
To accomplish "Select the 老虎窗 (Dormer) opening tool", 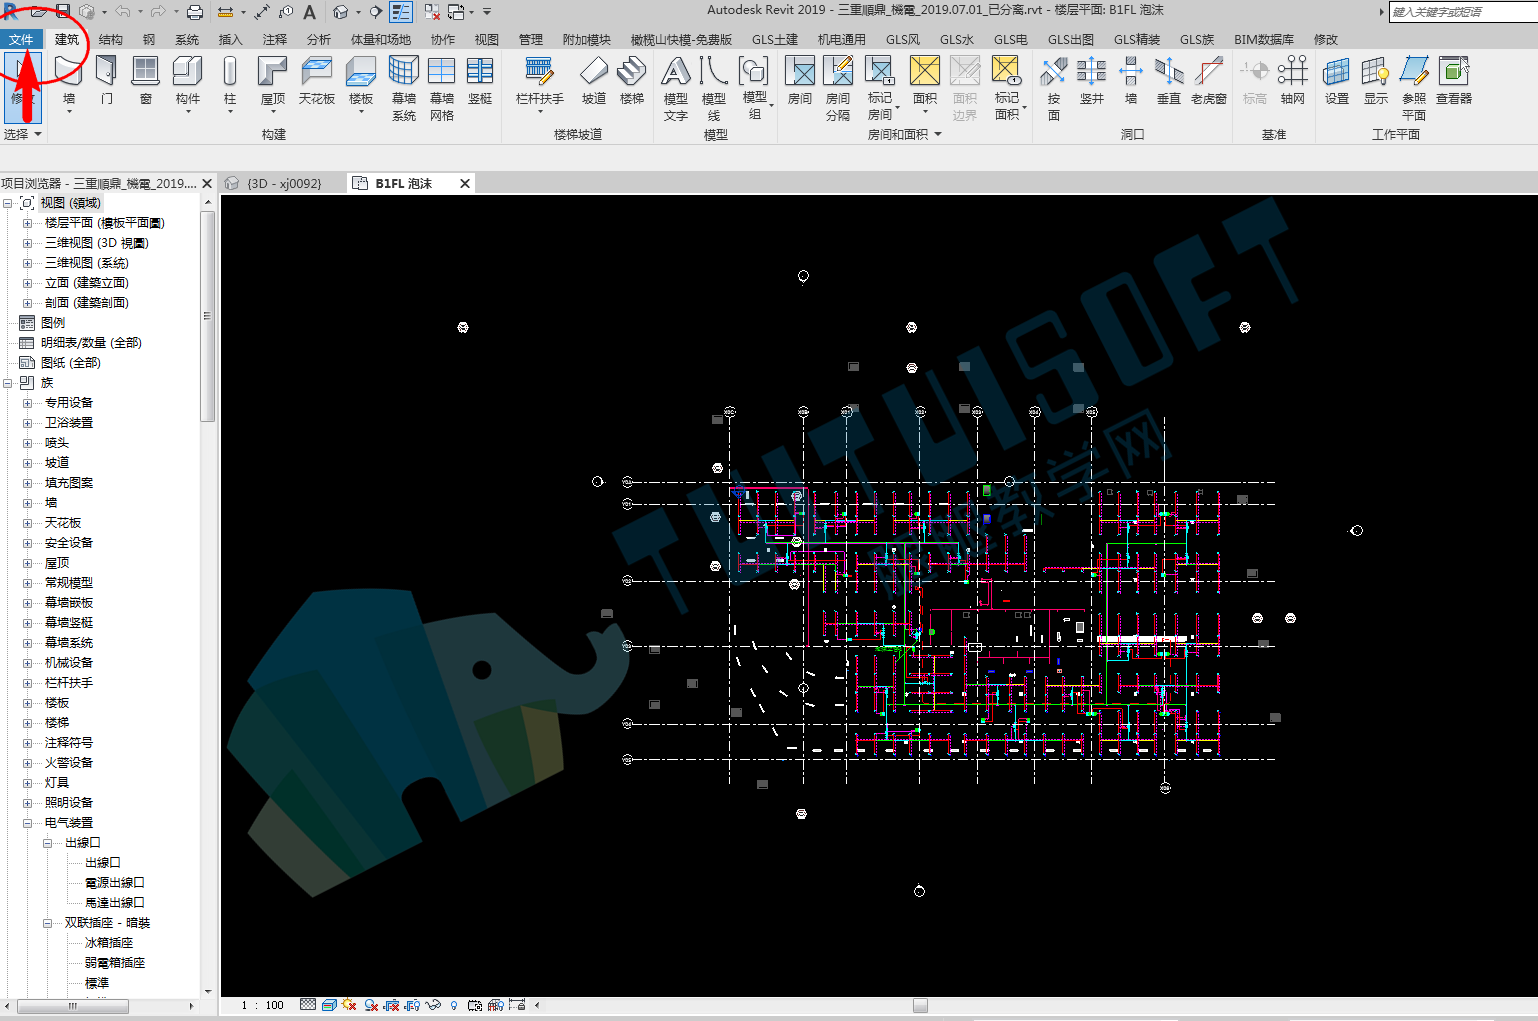I will pos(1208,80).
